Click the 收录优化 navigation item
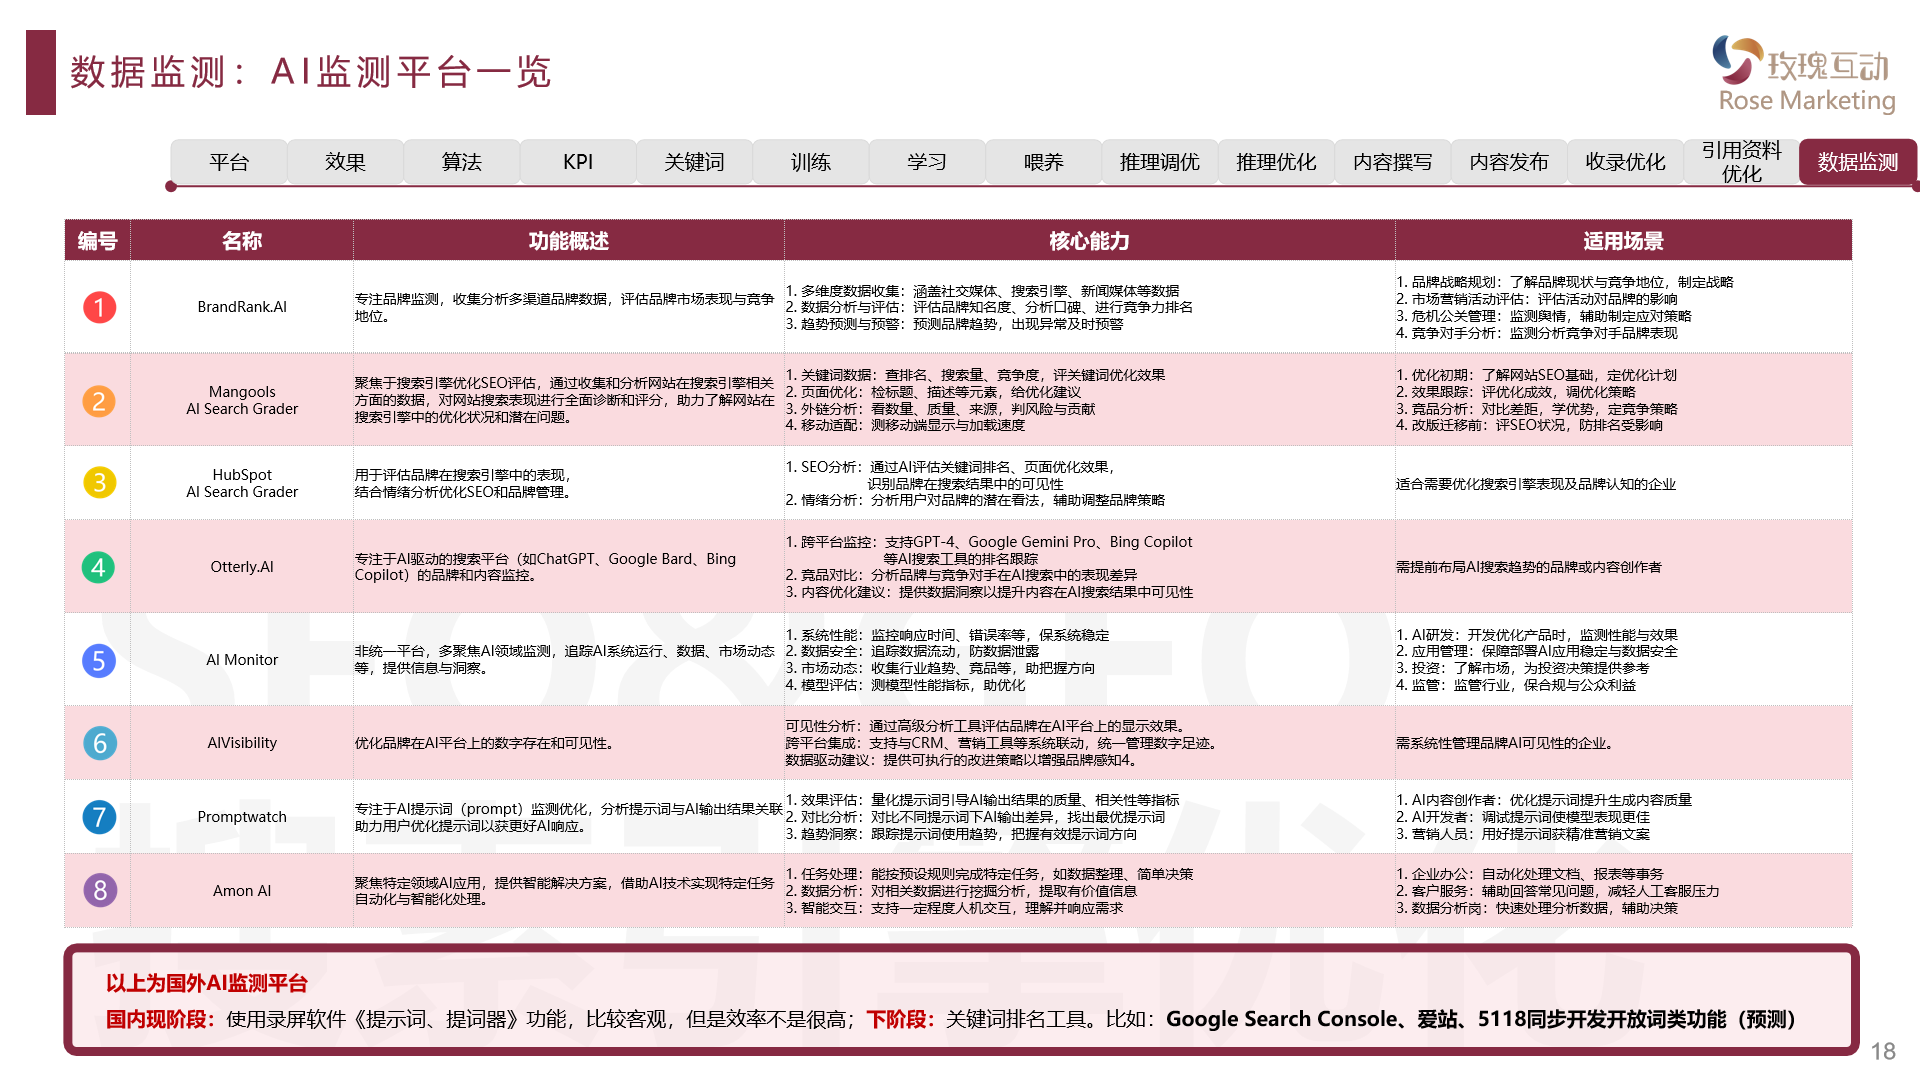Screen dimensions: 1920x1080 click(1625, 162)
